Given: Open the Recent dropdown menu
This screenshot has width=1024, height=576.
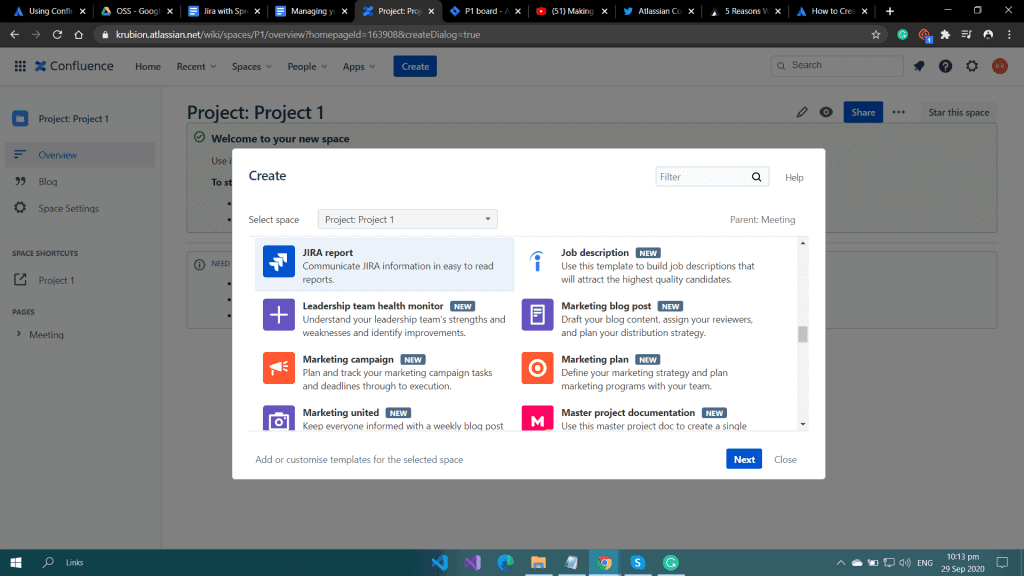Looking at the screenshot, I should [196, 67].
